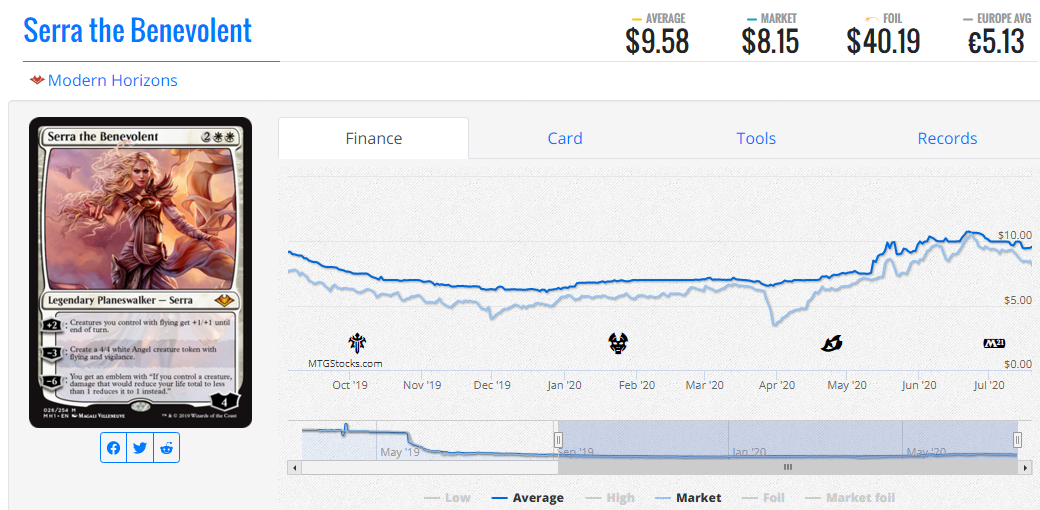
Task: Click the EUROPE AVG price €5.13
Action: point(996,42)
